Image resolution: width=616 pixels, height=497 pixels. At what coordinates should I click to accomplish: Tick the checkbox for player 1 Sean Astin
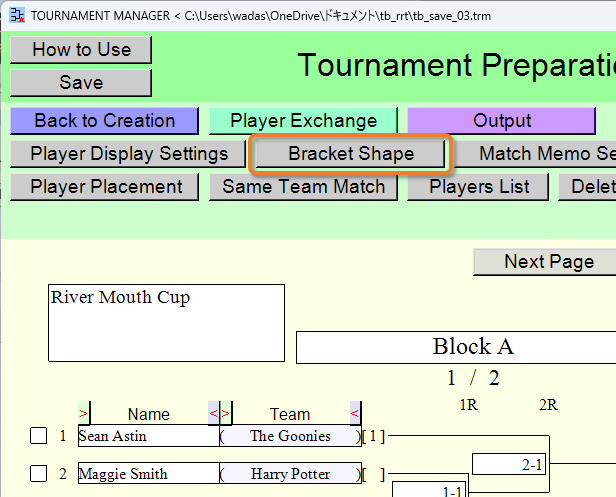(x=38, y=436)
